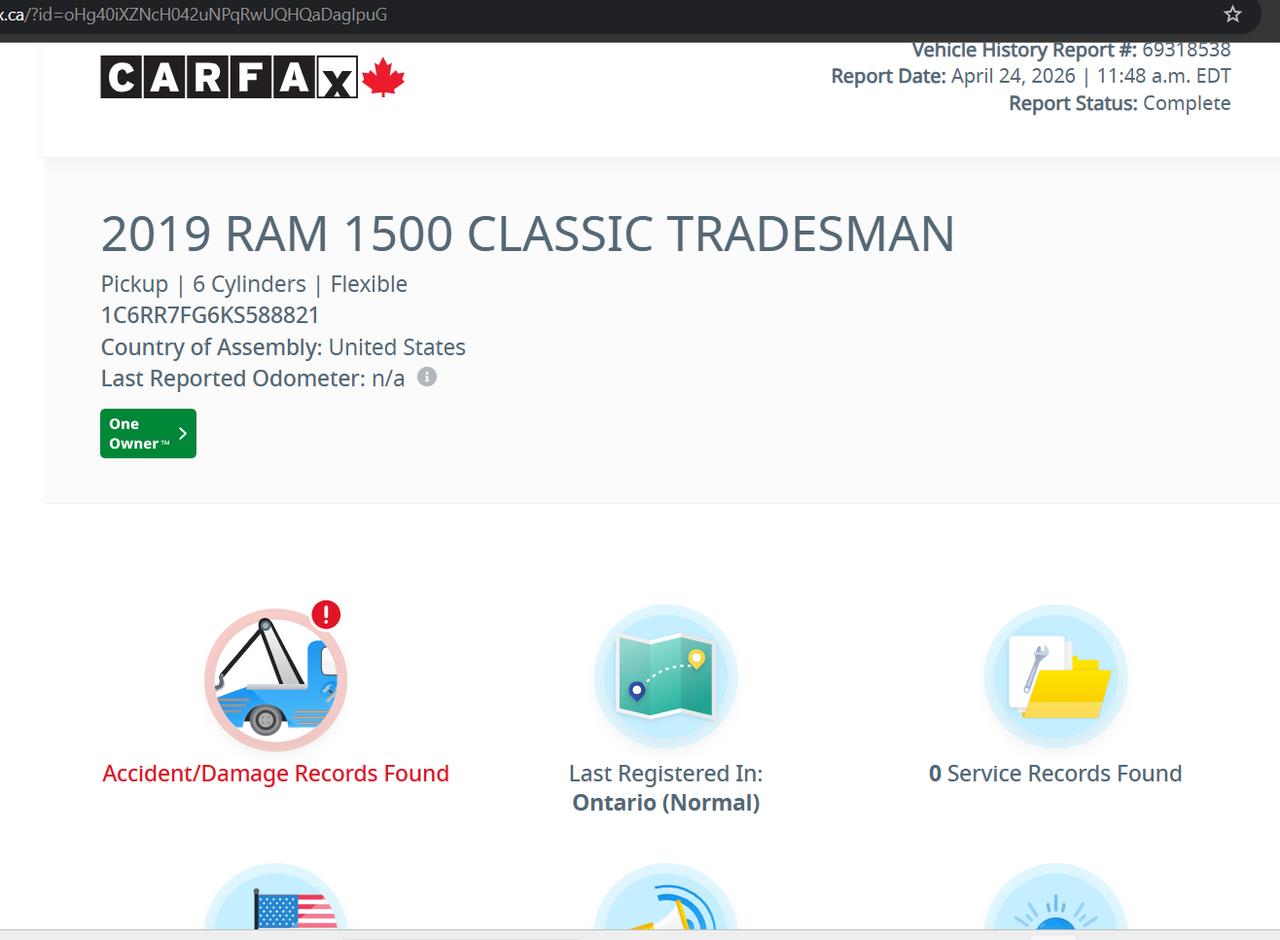The width and height of the screenshot is (1280, 940).
Task: Click the CARFAX Canada logo
Action: [252, 77]
